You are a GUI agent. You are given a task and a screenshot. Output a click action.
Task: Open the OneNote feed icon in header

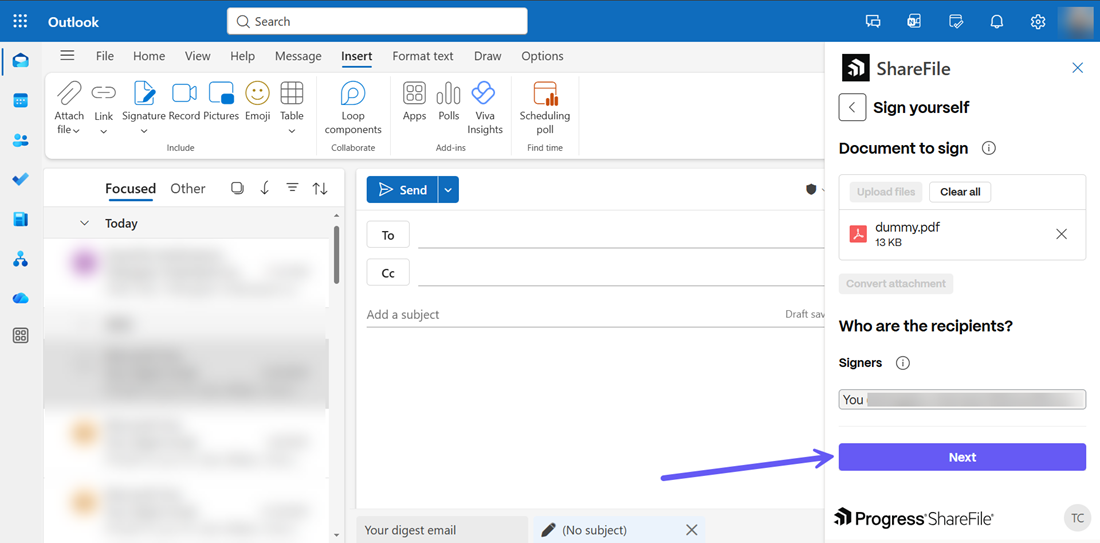914,21
